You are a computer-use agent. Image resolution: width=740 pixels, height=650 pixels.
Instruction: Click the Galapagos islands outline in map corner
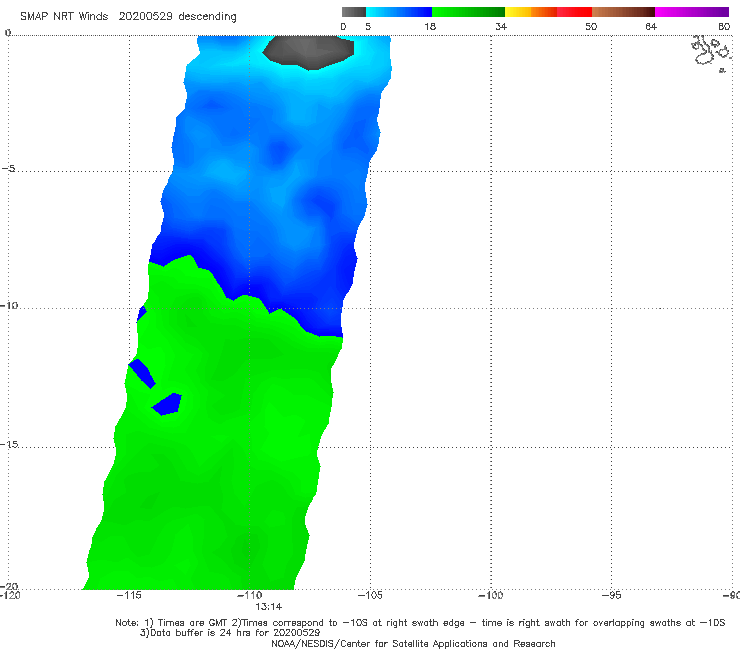click(712, 52)
